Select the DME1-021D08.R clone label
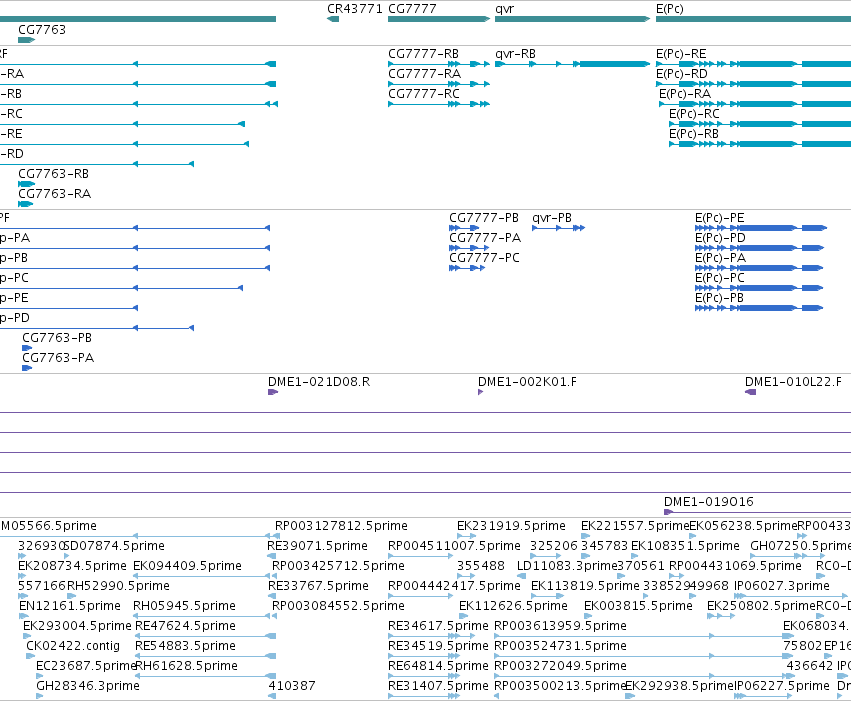The width and height of the screenshot is (851, 701). pyautogui.click(x=319, y=382)
